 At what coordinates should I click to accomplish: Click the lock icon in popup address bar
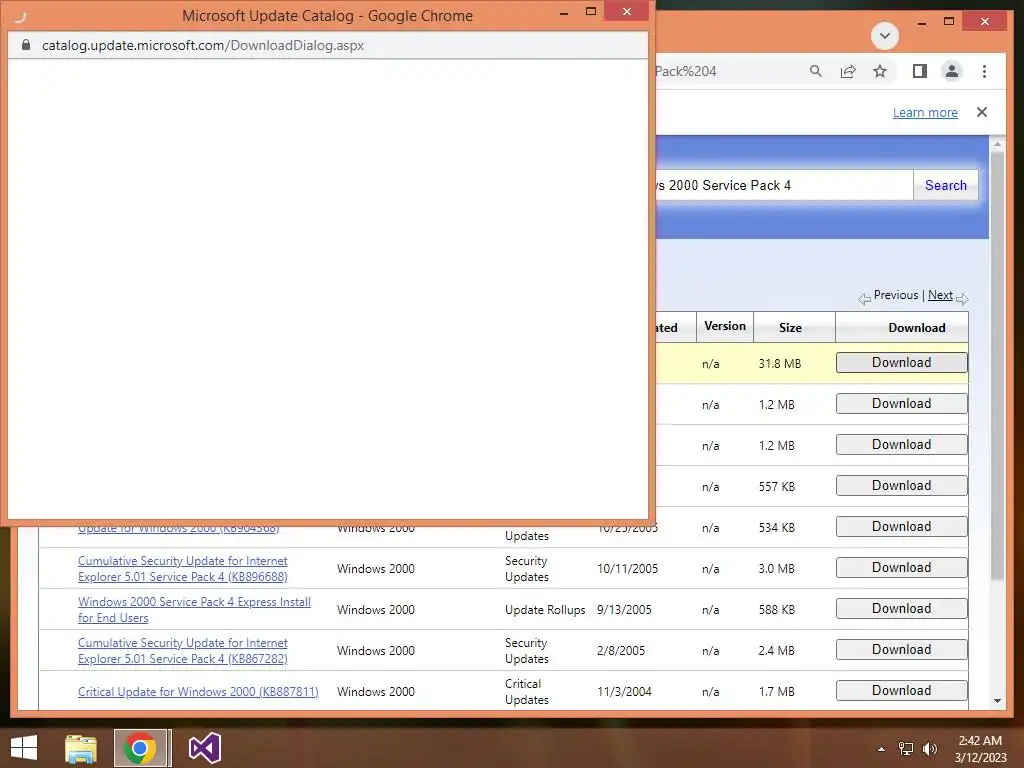point(25,45)
